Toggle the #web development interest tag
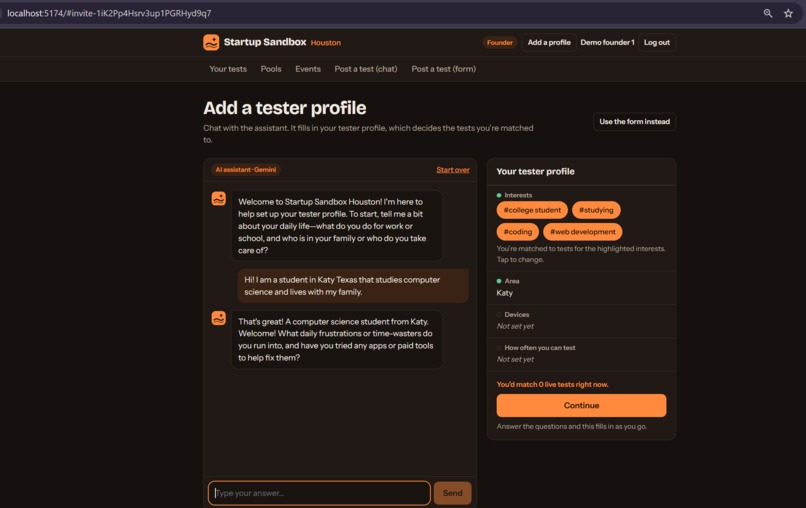The width and height of the screenshot is (806, 508). [582, 232]
